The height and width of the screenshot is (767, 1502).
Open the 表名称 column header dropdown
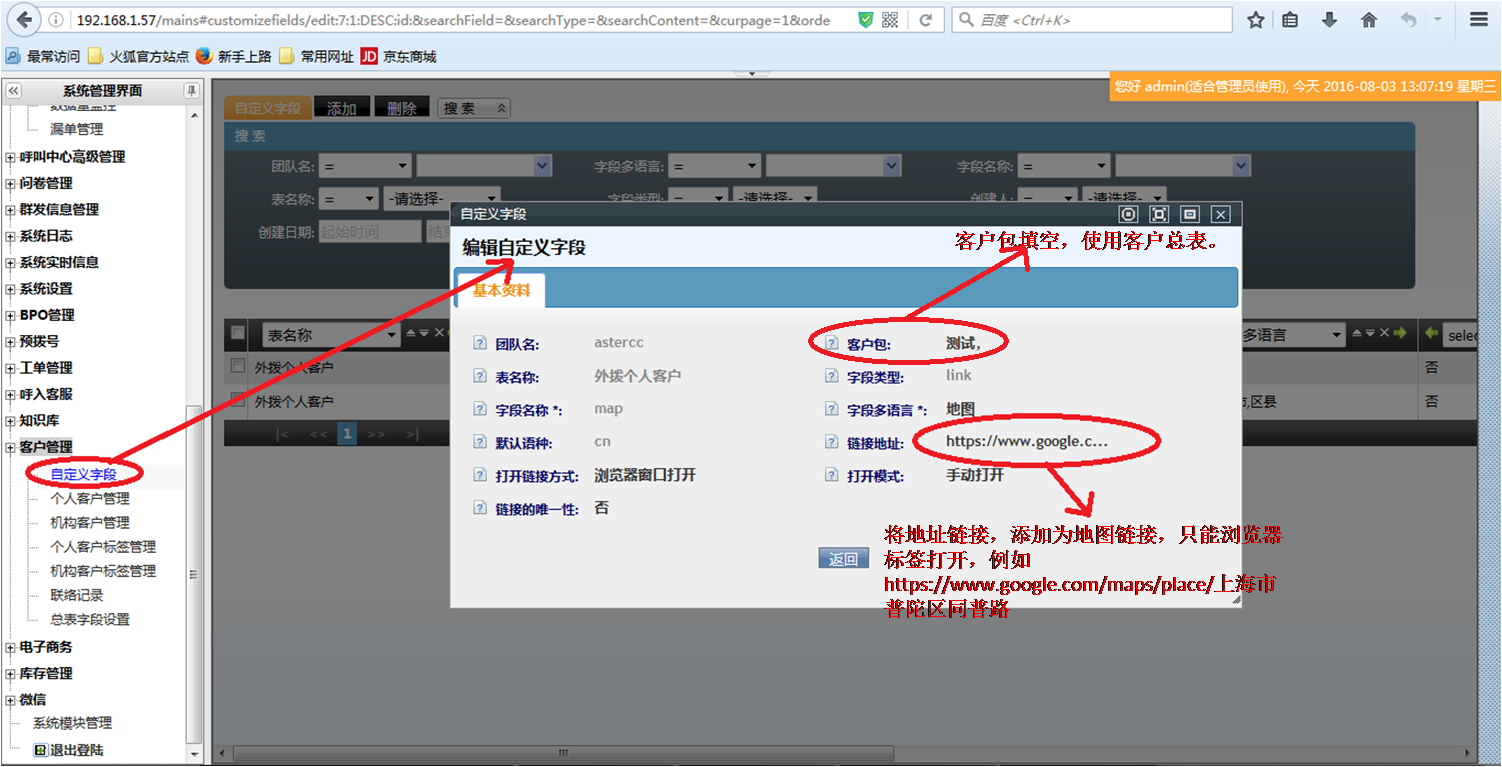coord(392,335)
